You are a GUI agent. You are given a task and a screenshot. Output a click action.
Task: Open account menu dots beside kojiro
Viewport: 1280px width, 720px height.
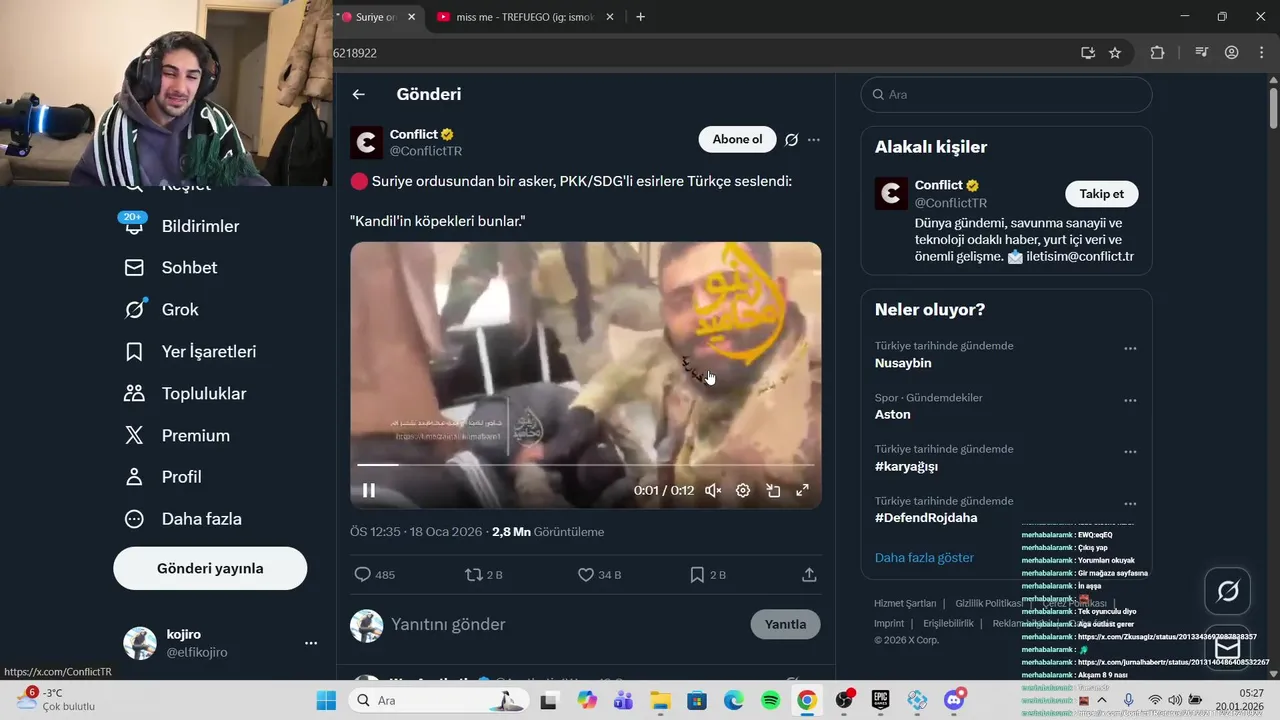pyautogui.click(x=311, y=643)
